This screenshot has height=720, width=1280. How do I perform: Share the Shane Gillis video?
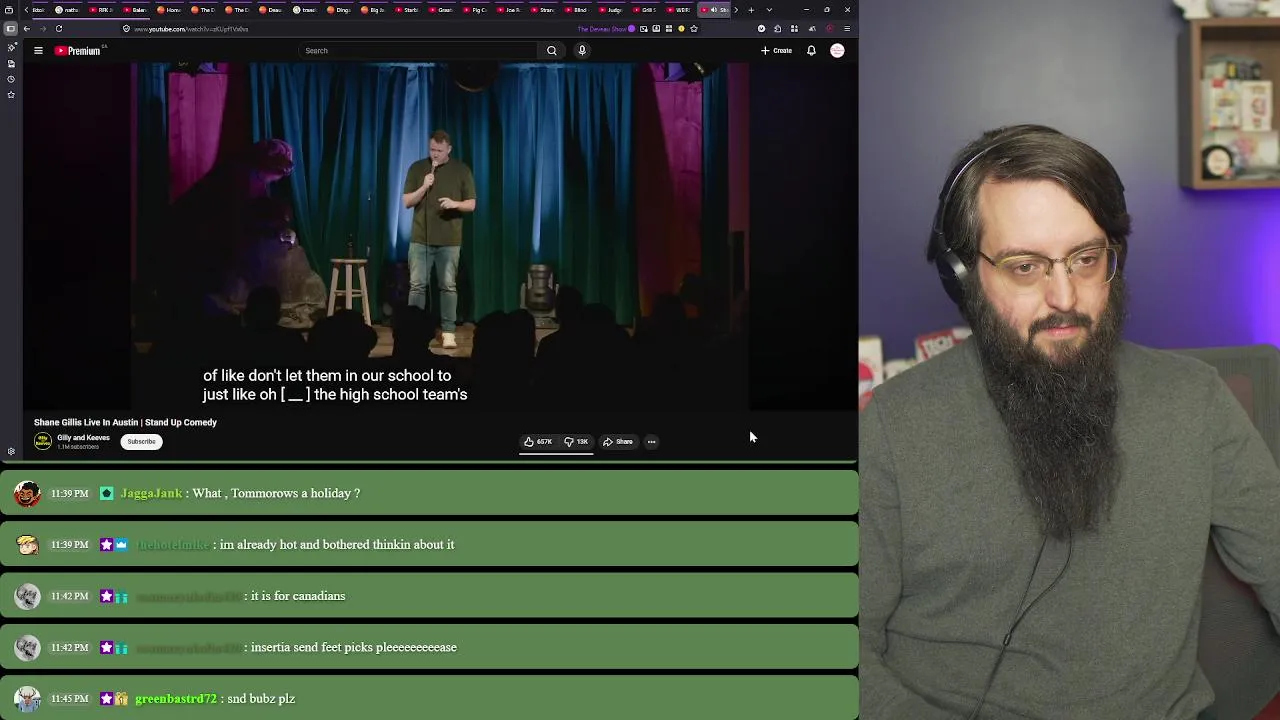618,441
